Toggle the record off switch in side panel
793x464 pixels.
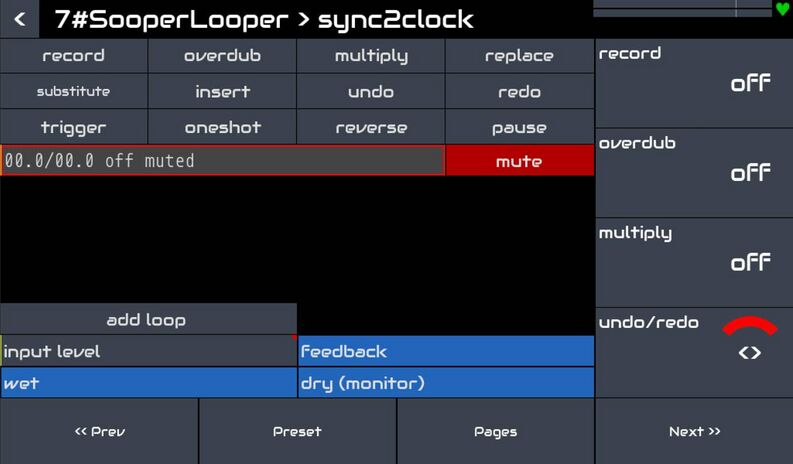750,84
